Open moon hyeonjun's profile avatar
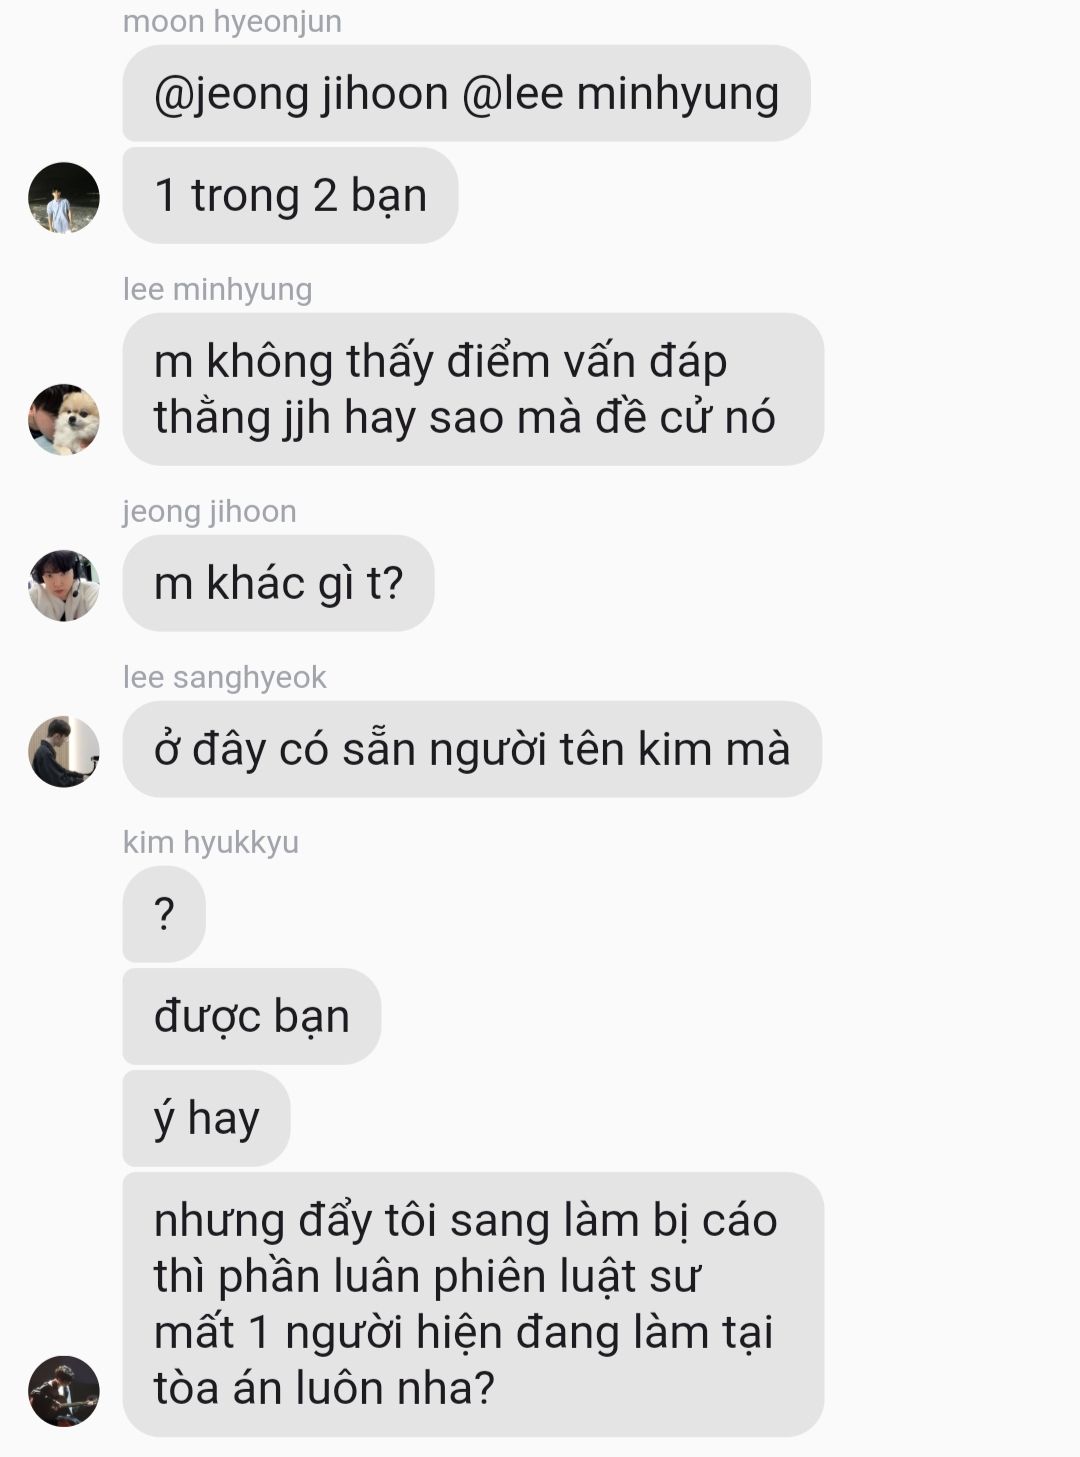The width and height of the screenshot is (1080, 1457). [64, 198]
